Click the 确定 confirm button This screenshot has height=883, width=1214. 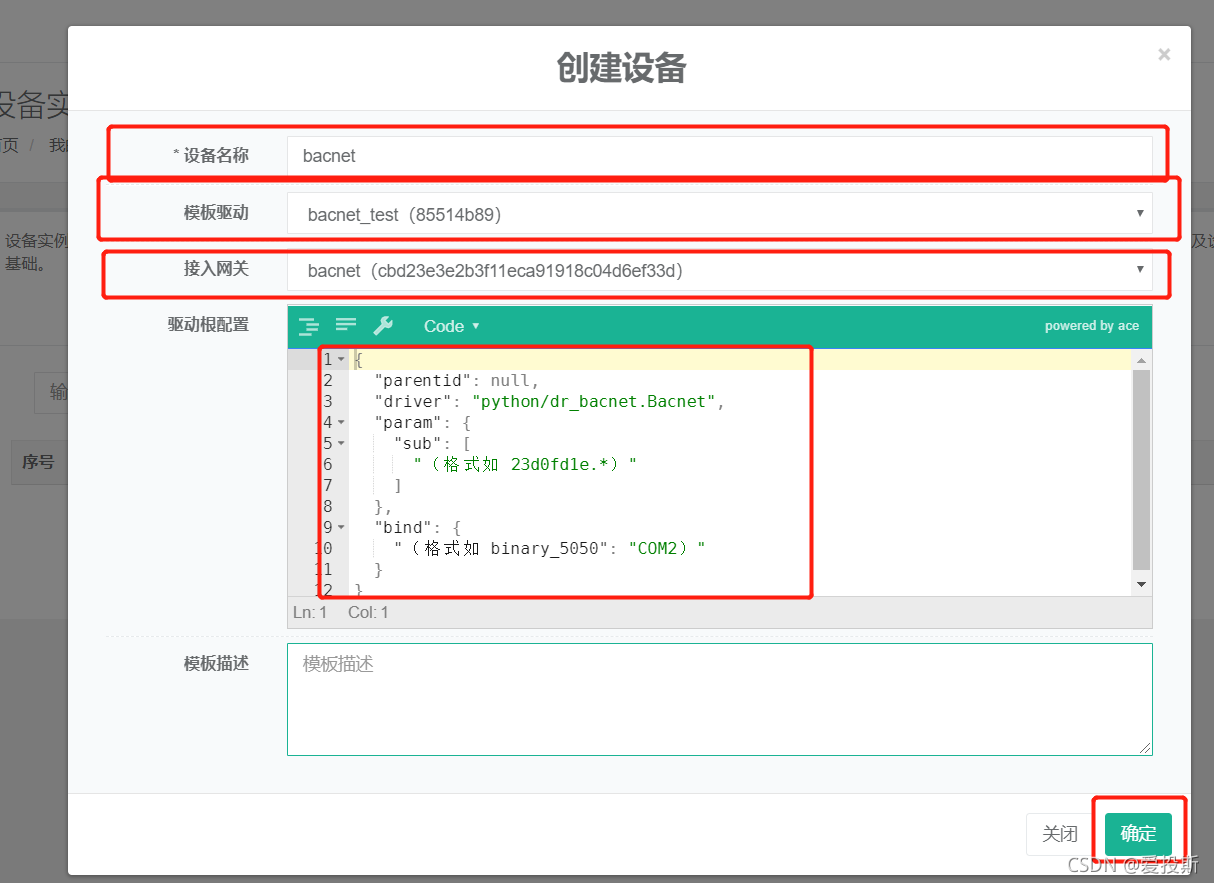[1138, 834]
